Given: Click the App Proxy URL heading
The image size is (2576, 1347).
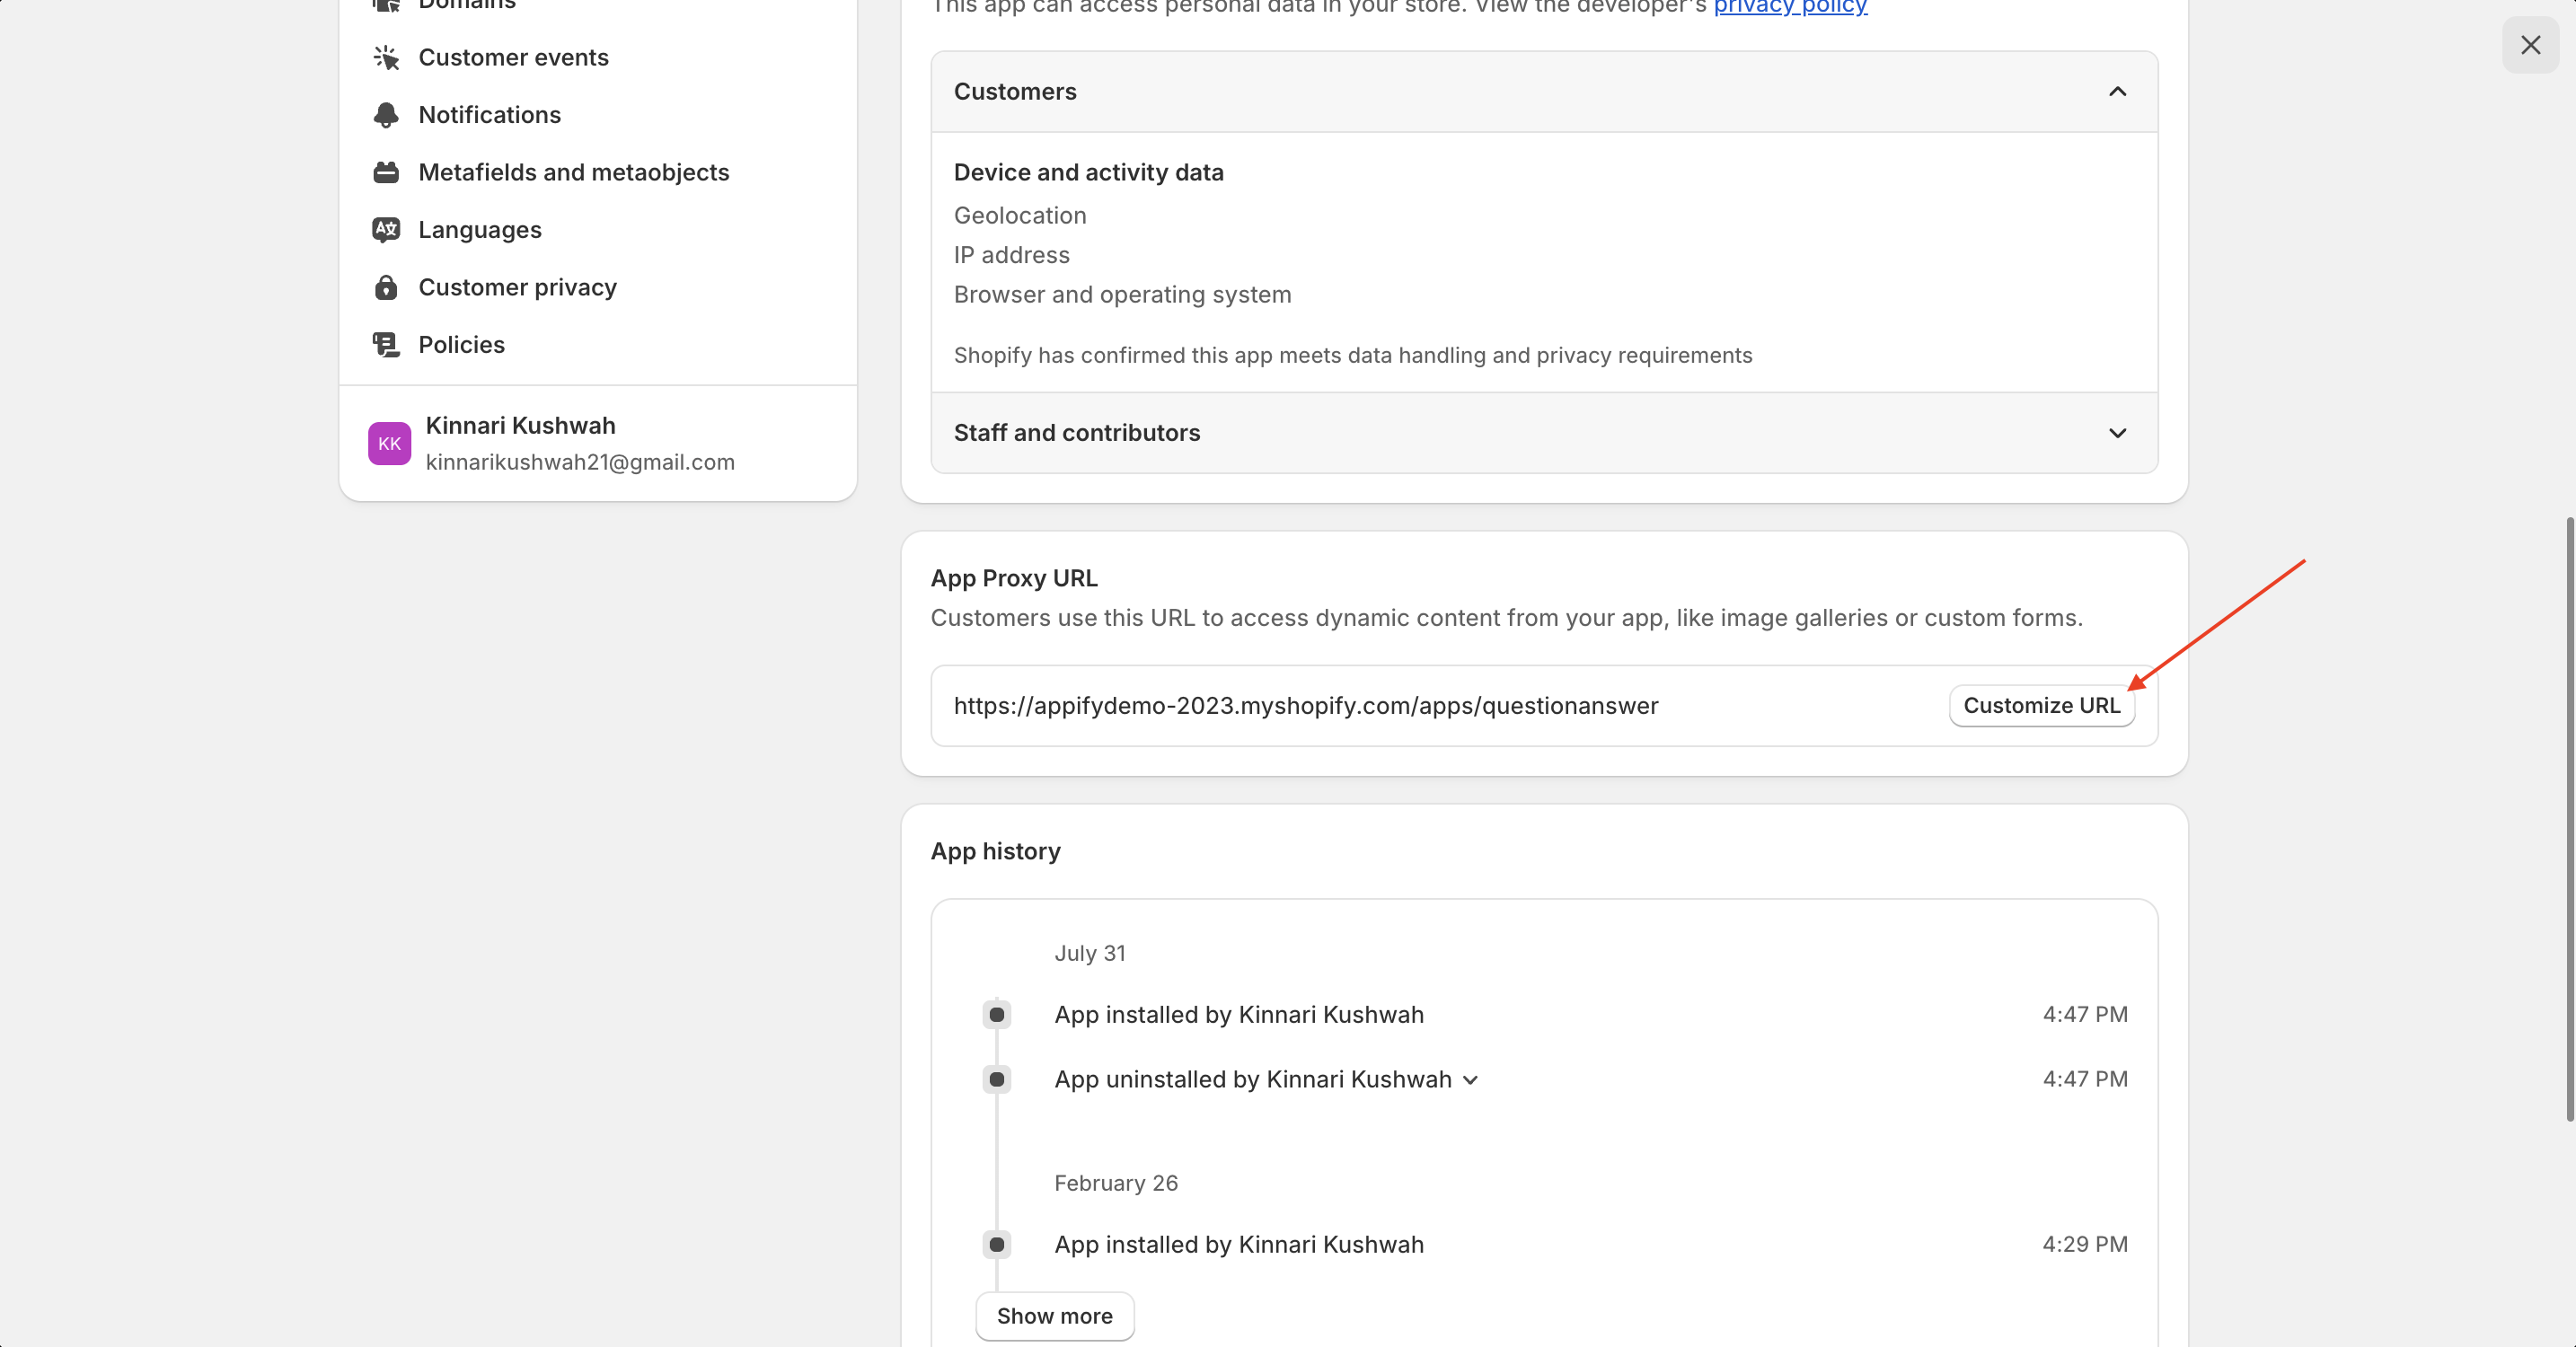Looking at the screenshot, I should click(x=1014, y=579).
